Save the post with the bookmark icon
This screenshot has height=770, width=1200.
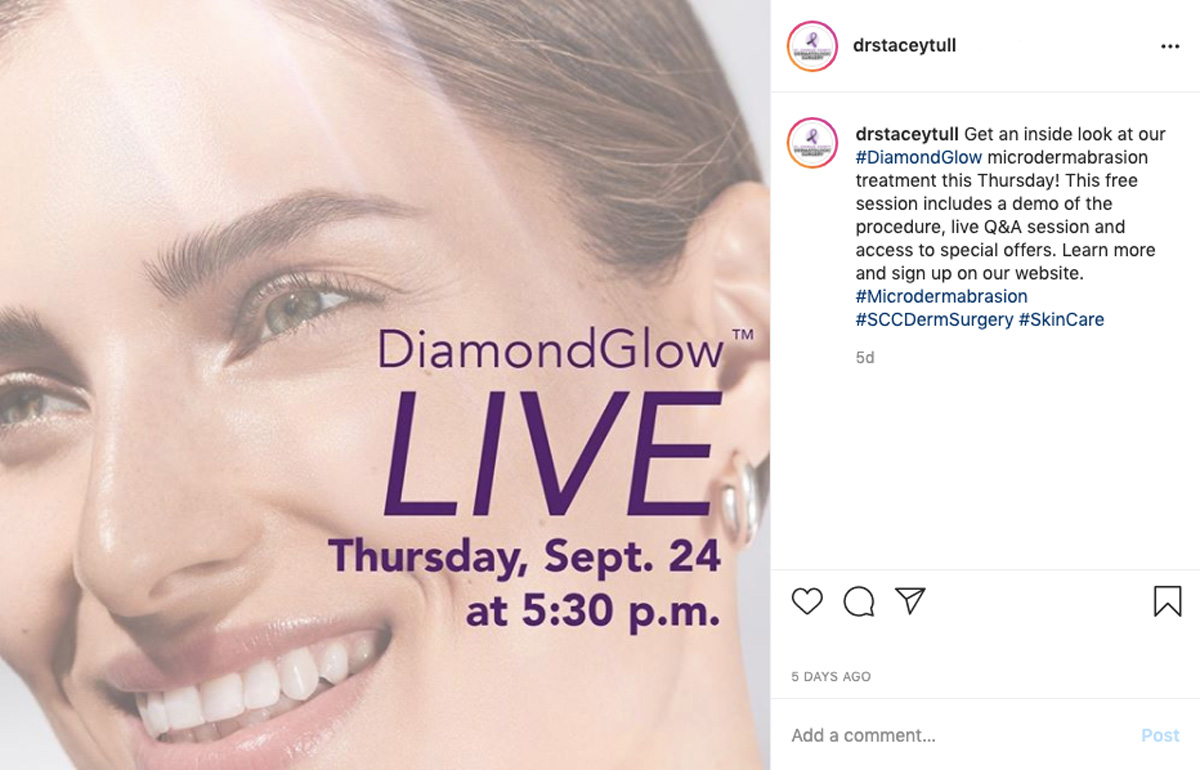1167,601
